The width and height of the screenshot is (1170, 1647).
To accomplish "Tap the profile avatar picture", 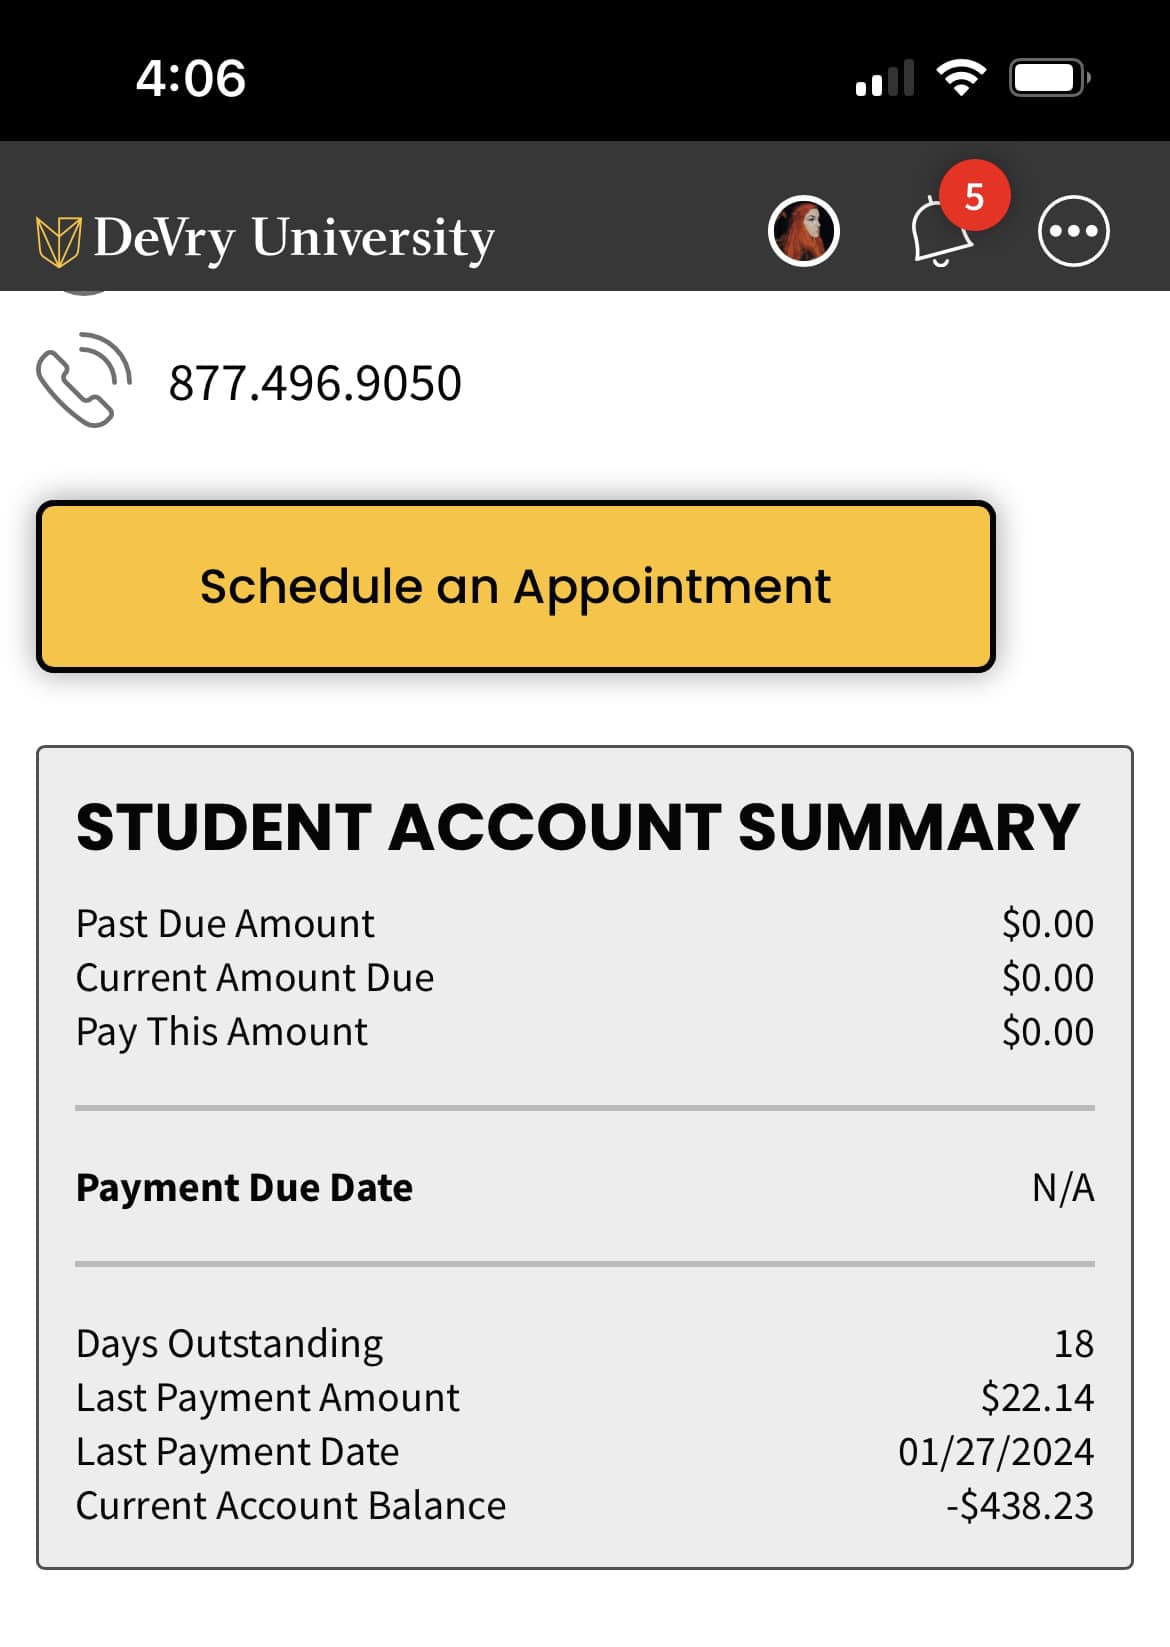I will point(803,231).
